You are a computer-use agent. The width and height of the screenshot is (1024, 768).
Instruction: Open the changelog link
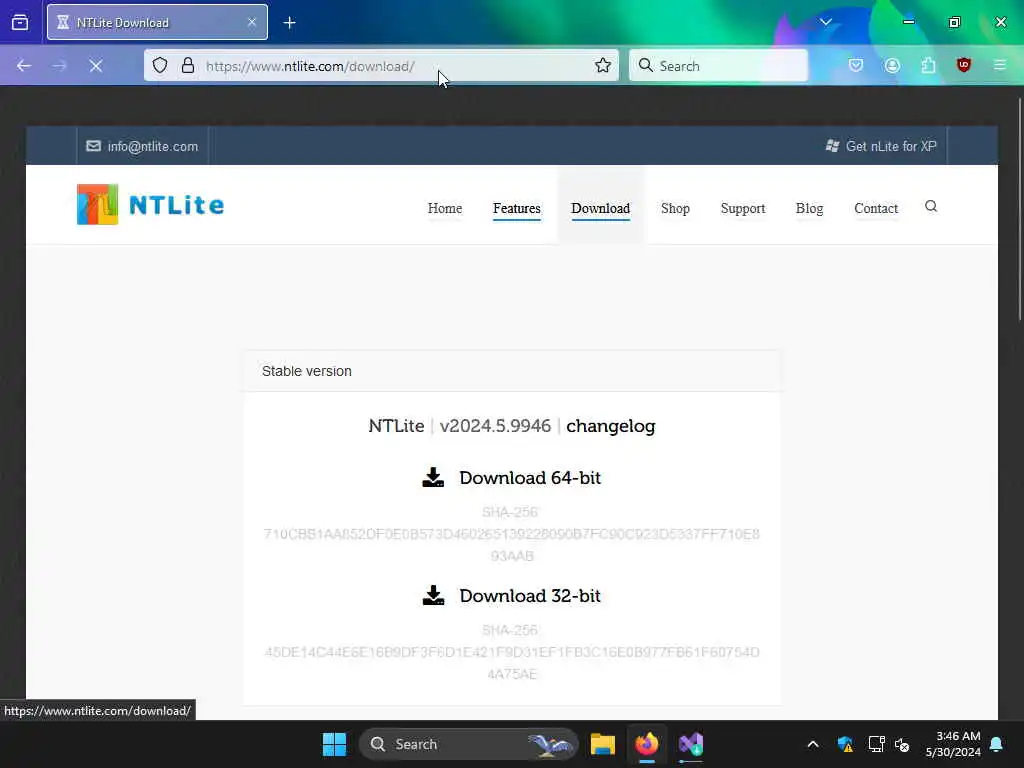611,426
